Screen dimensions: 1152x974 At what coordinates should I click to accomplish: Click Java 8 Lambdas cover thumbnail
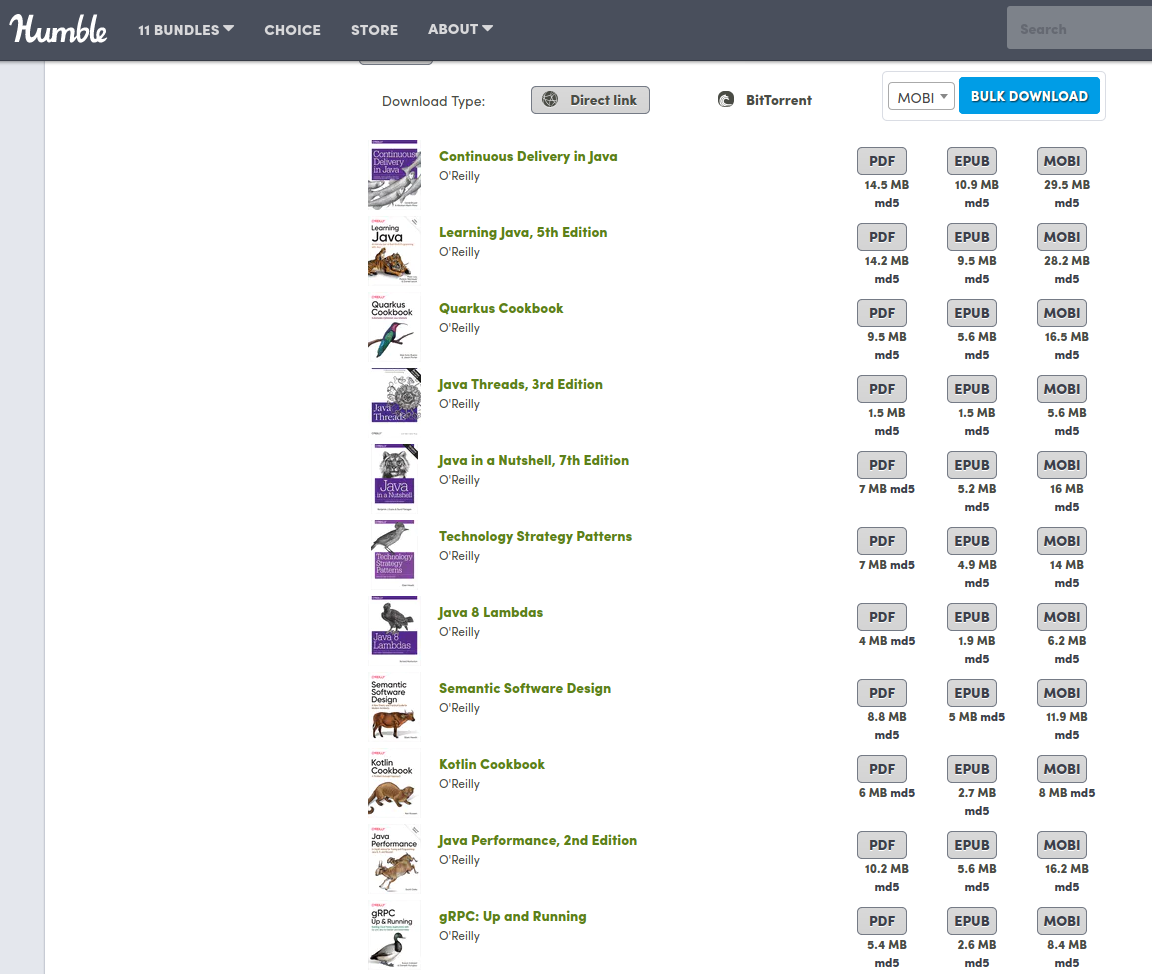tap(395, 630)
